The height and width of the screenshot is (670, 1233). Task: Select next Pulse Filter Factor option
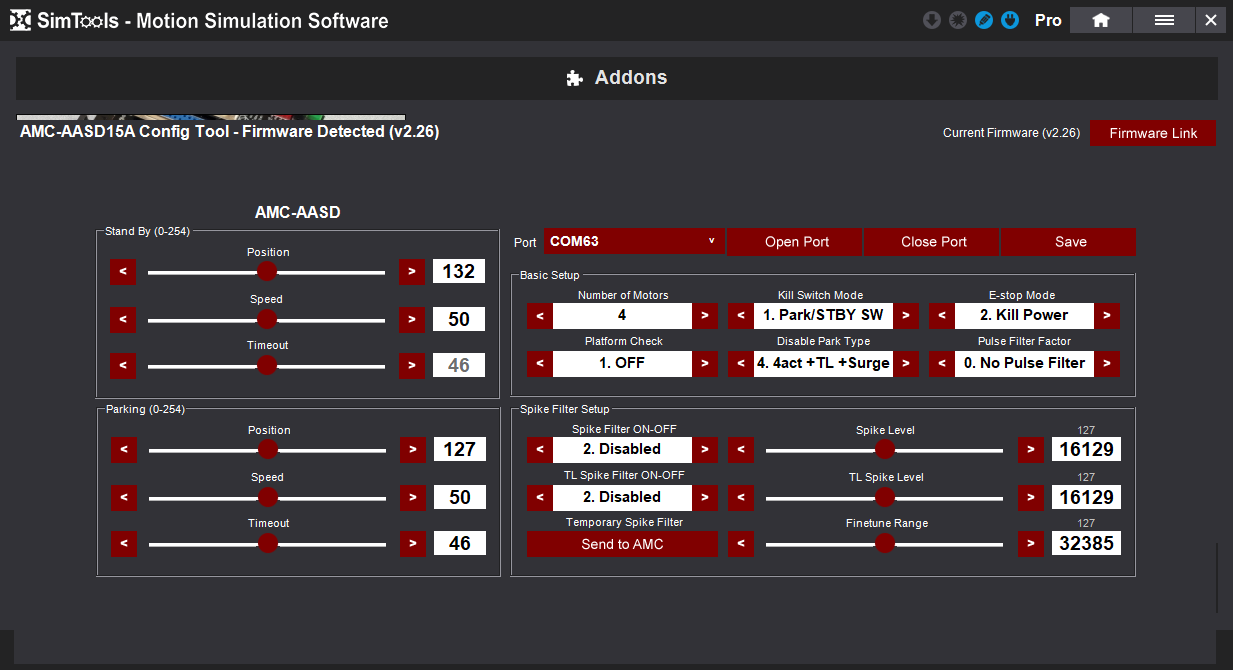[1107, 364]
